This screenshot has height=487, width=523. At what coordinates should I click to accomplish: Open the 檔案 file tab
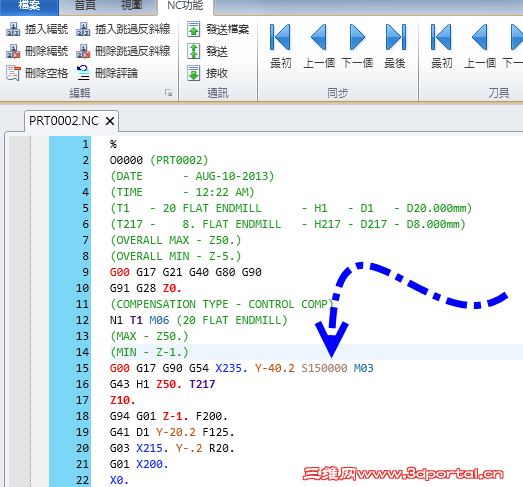coord(29,6)
